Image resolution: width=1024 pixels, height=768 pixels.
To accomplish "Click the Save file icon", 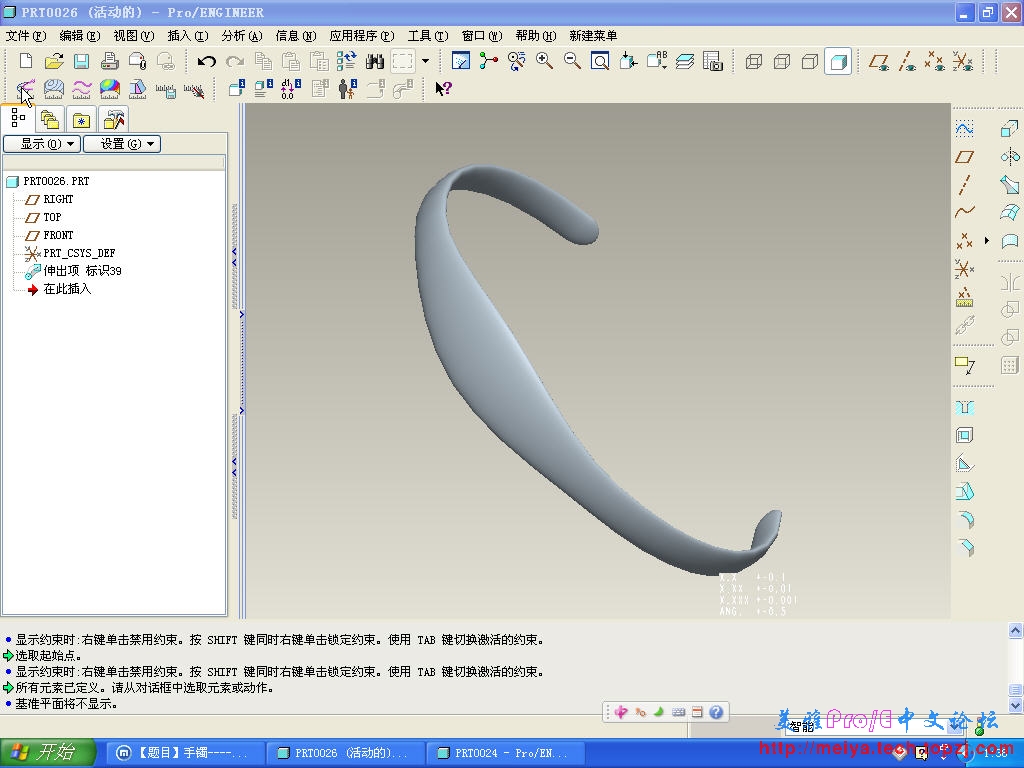I will click(82, 62).
